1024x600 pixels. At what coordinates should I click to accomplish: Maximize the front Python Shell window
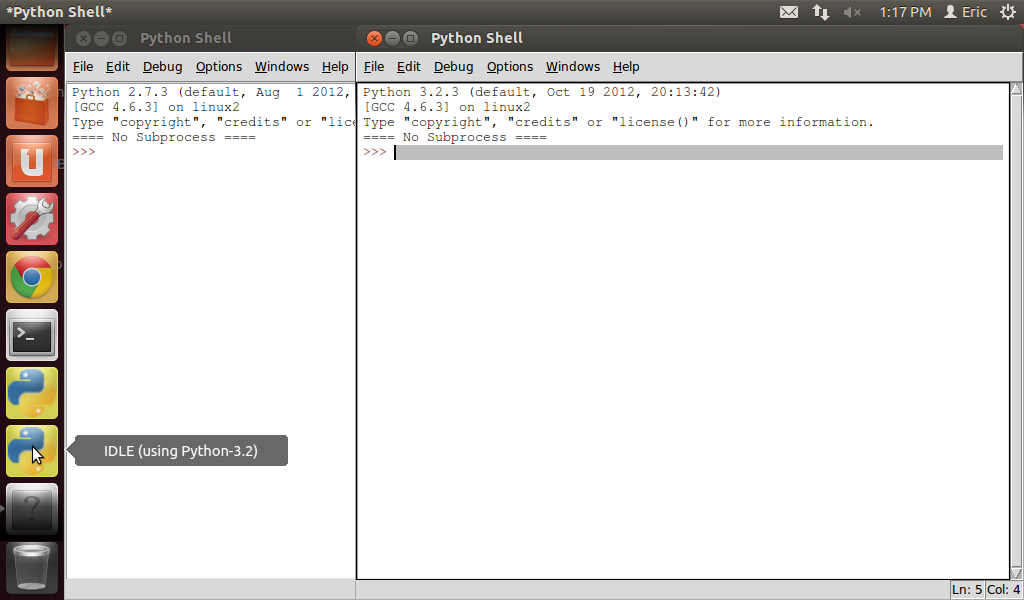click(x=410, y=39)
